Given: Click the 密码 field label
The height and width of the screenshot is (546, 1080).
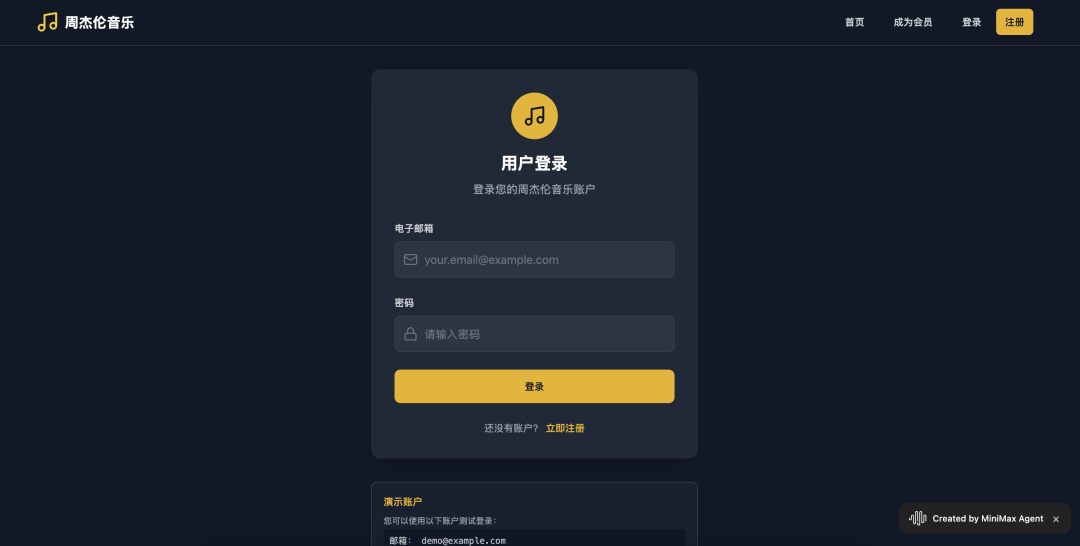Looking at the screenshot, I should pos(404,303).
